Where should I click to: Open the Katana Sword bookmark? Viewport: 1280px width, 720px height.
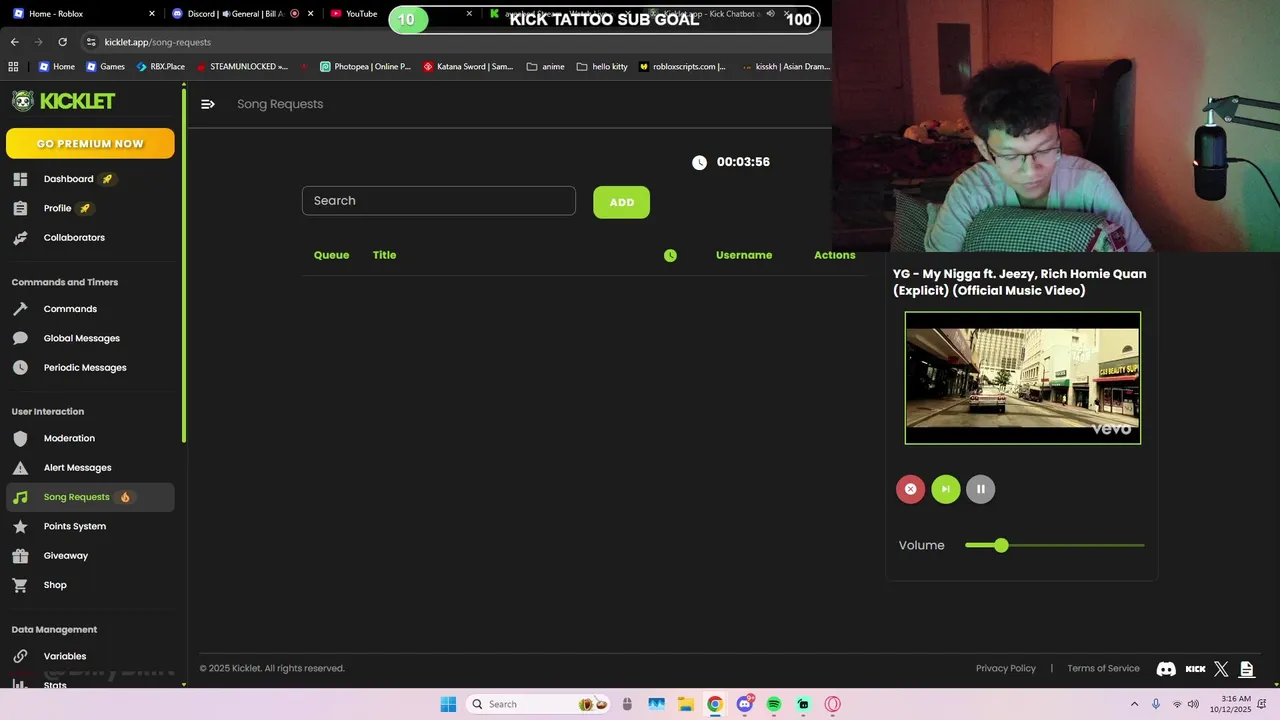tap(468, 67)
